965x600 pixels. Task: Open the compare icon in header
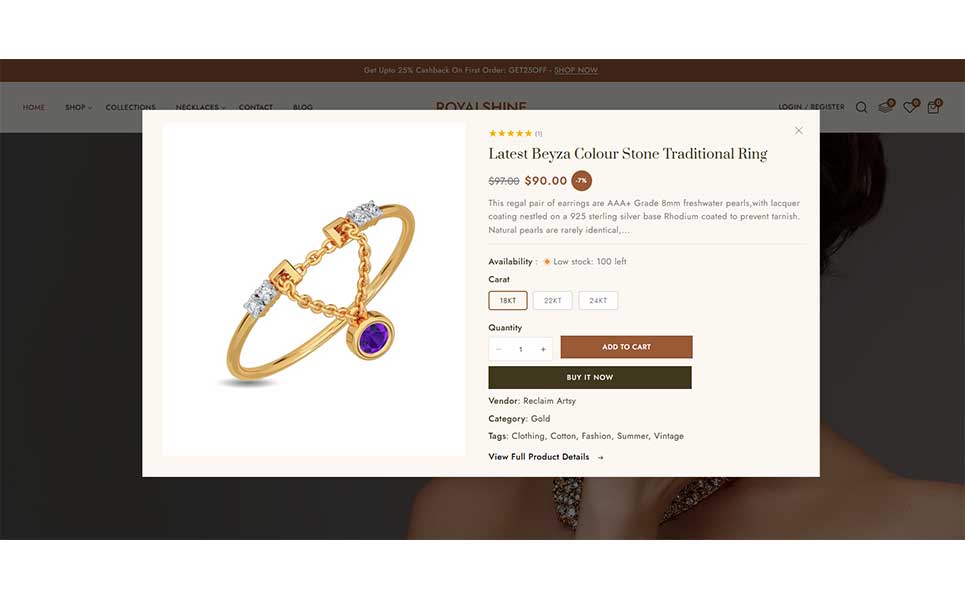(x=886, y=107)
